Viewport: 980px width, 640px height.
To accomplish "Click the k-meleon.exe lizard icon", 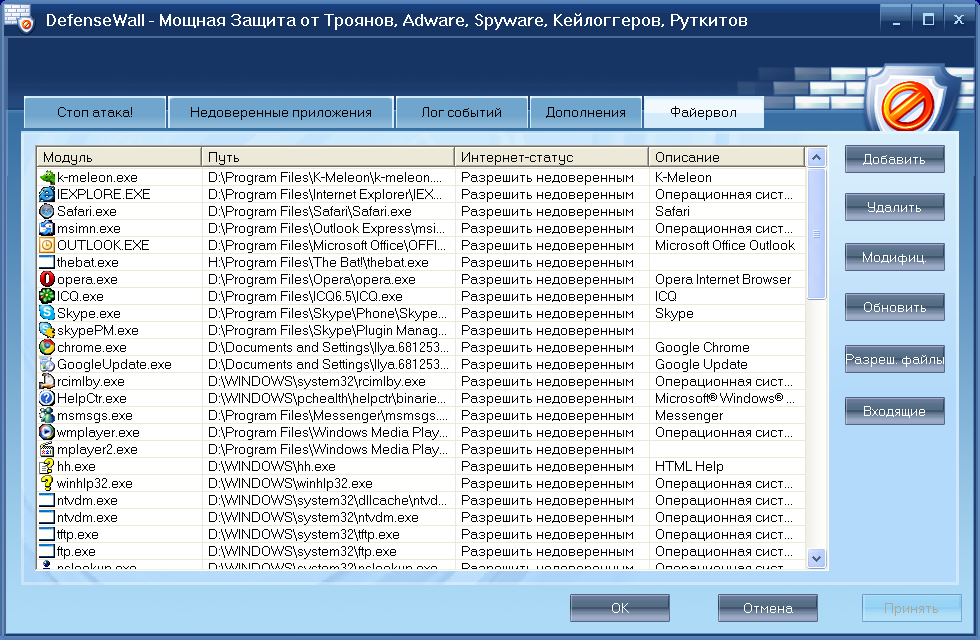I will coord(47,178).
